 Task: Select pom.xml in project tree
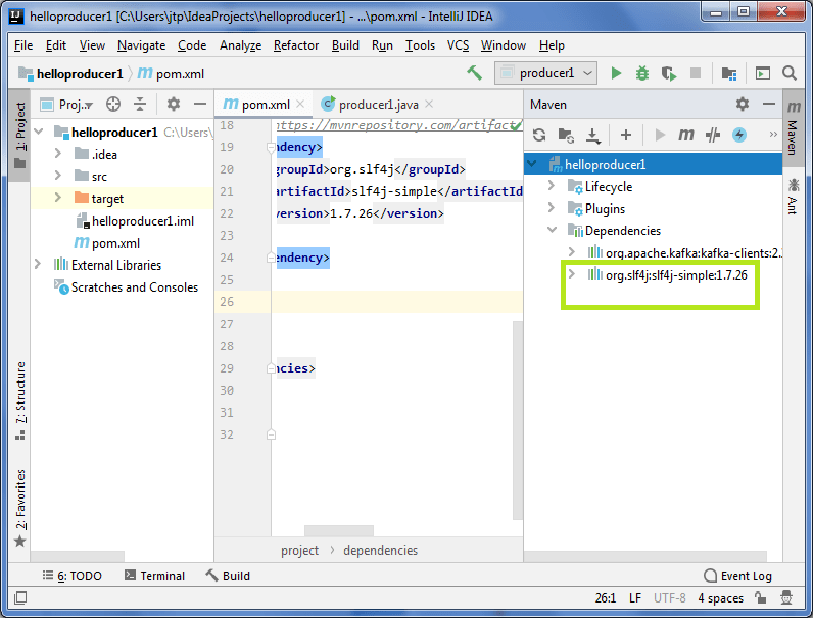coord(107,243)
